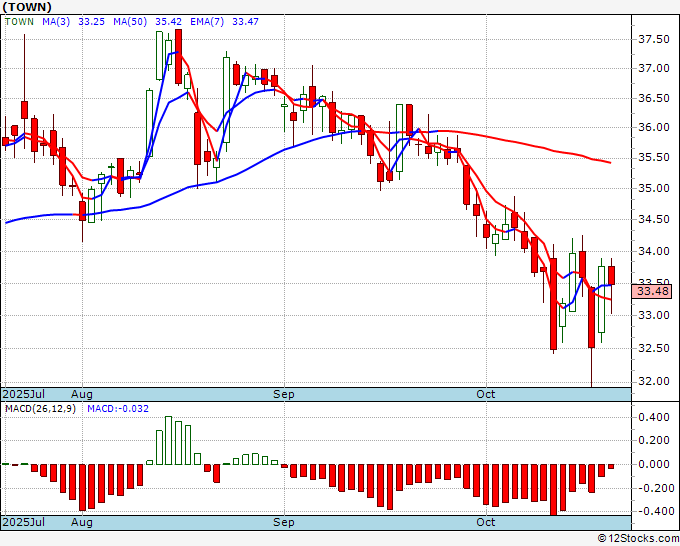Click the tallest green MACD histogram bar

[x=168, y=441]
